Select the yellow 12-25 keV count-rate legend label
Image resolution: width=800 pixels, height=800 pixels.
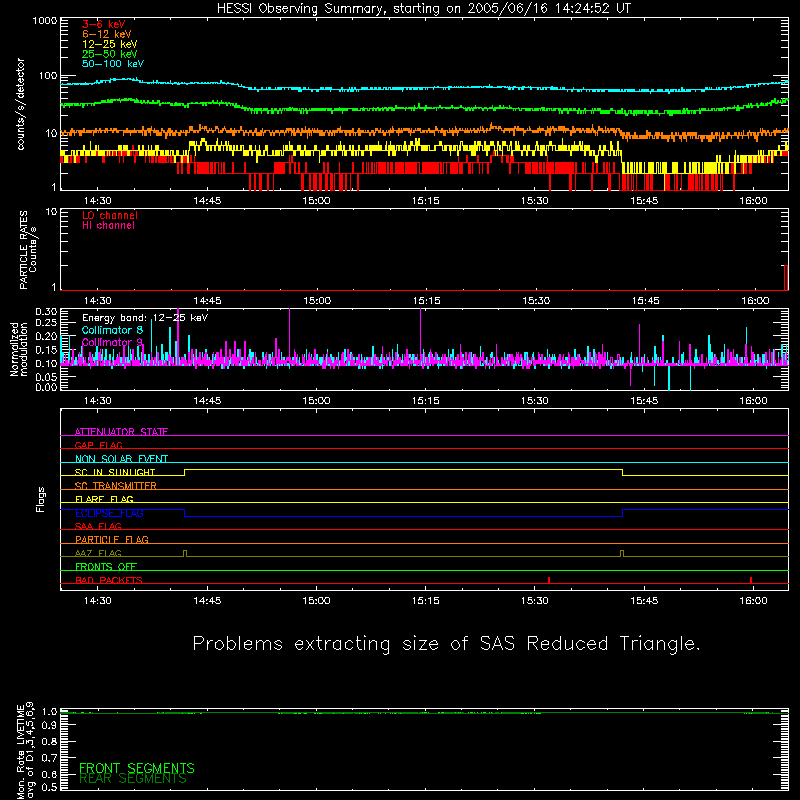click(110, 44)
